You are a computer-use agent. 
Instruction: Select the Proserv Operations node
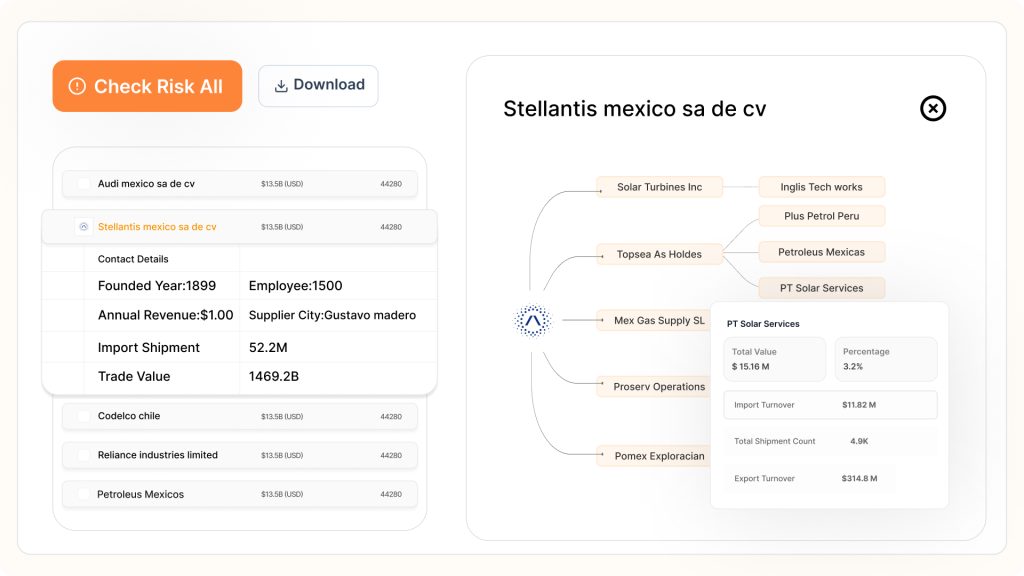pos(654,387)
